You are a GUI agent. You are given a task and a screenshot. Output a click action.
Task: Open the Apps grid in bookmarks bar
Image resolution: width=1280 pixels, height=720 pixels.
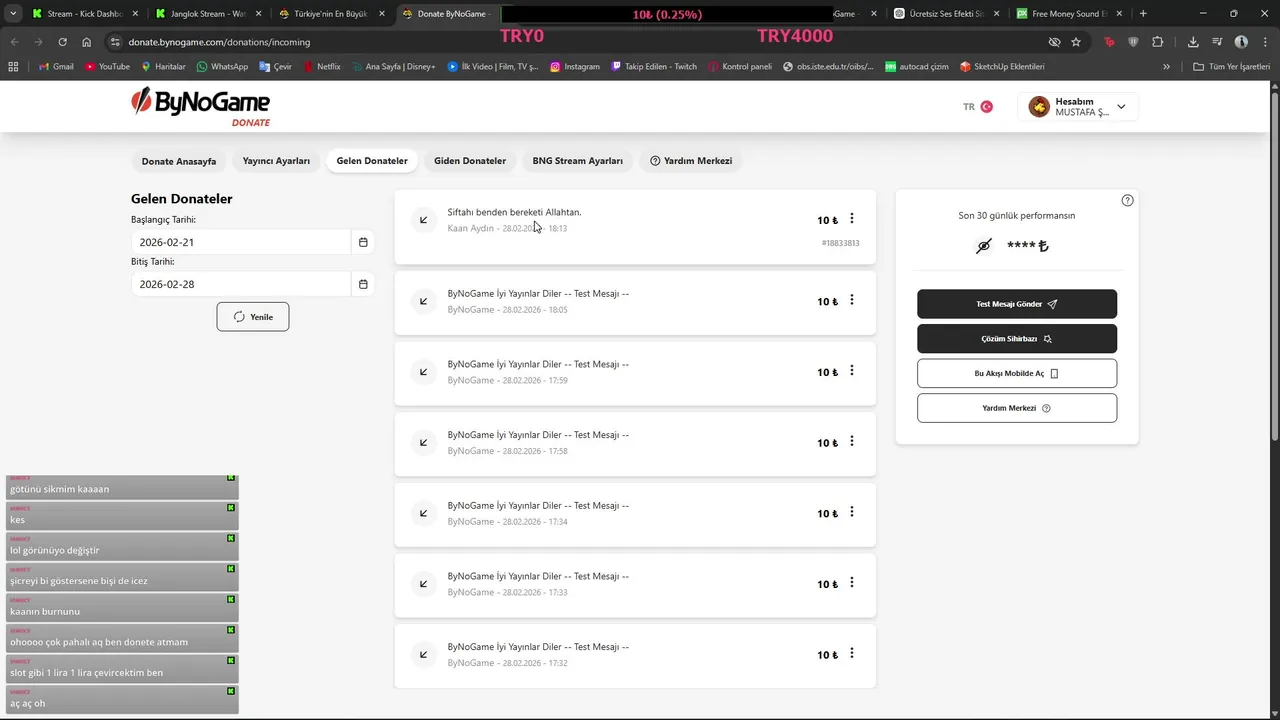(x=13, y=66)
